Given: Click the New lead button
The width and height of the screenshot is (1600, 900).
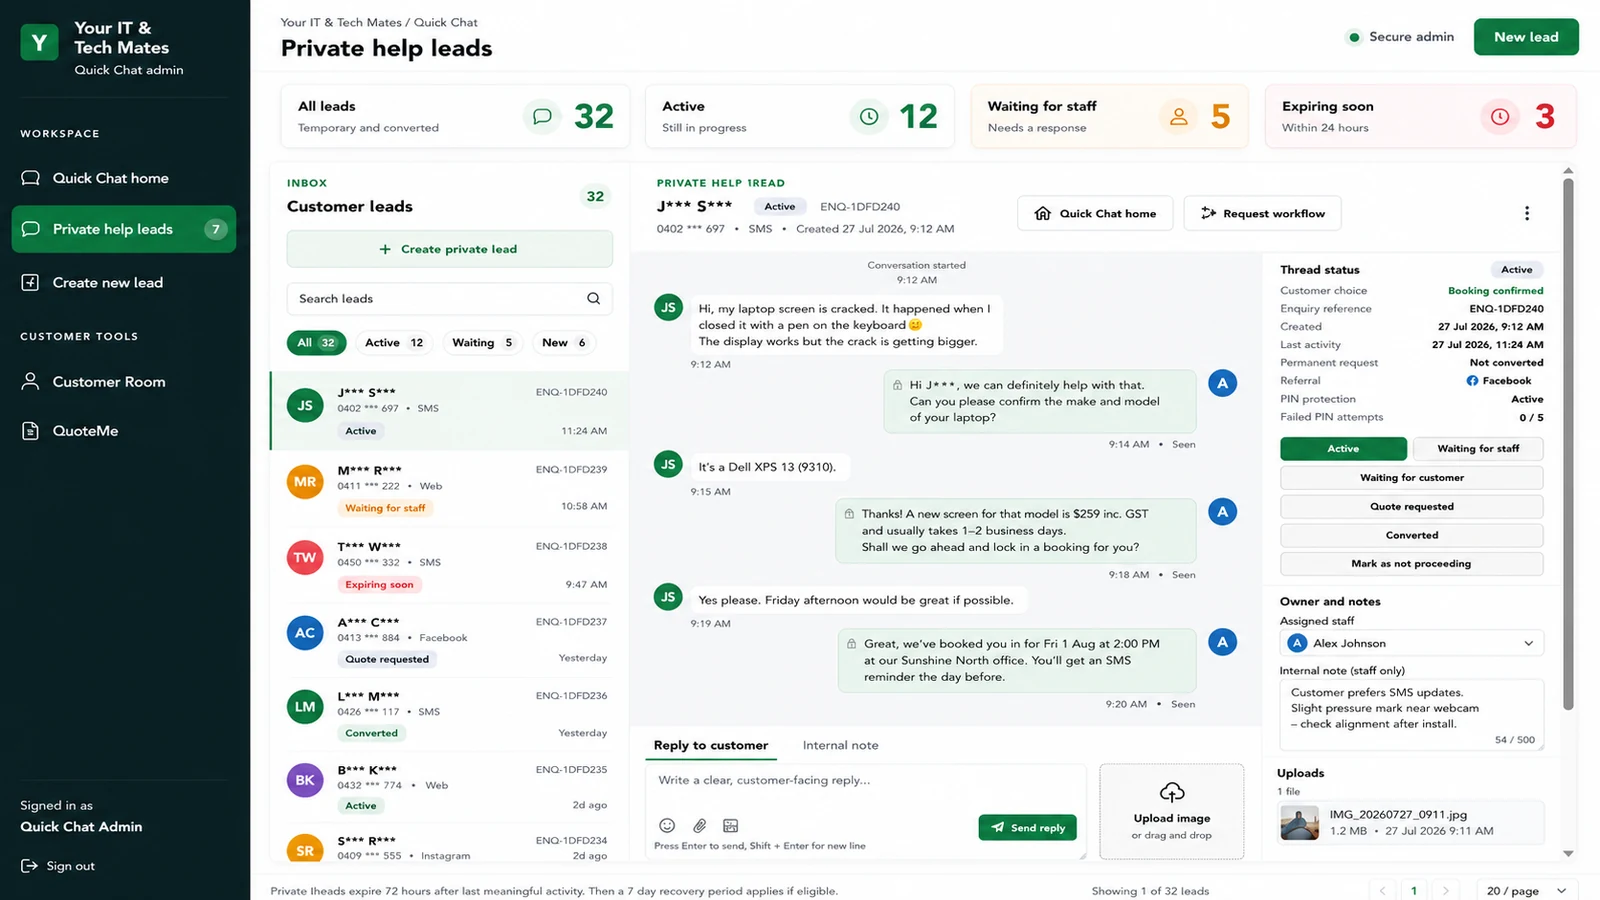Looking at the screenshot, I should [x=1526, y=37].
